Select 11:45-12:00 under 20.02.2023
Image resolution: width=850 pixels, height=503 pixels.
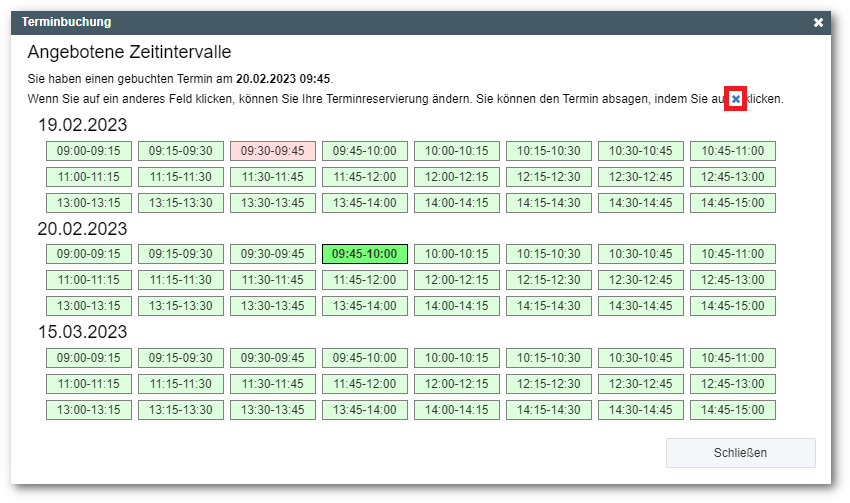coord(365,280)
